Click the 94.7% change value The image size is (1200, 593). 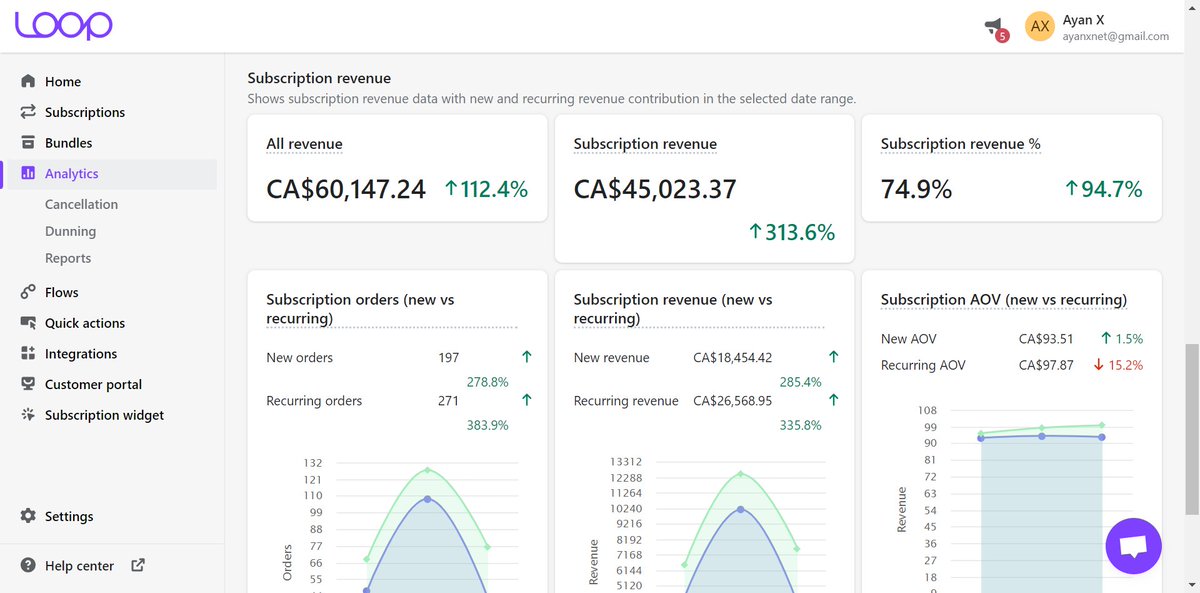coord(1103,189)
